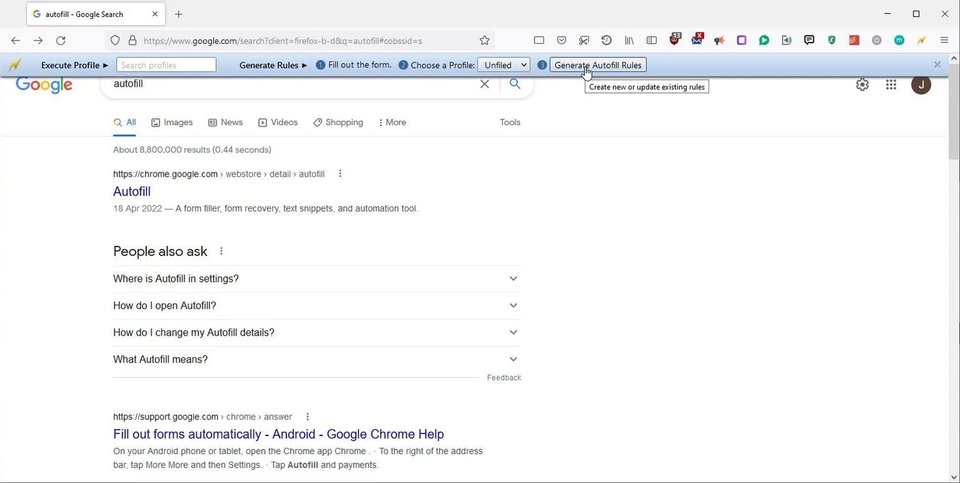
Task: Switch to the Videos tab
Action: 278,122
